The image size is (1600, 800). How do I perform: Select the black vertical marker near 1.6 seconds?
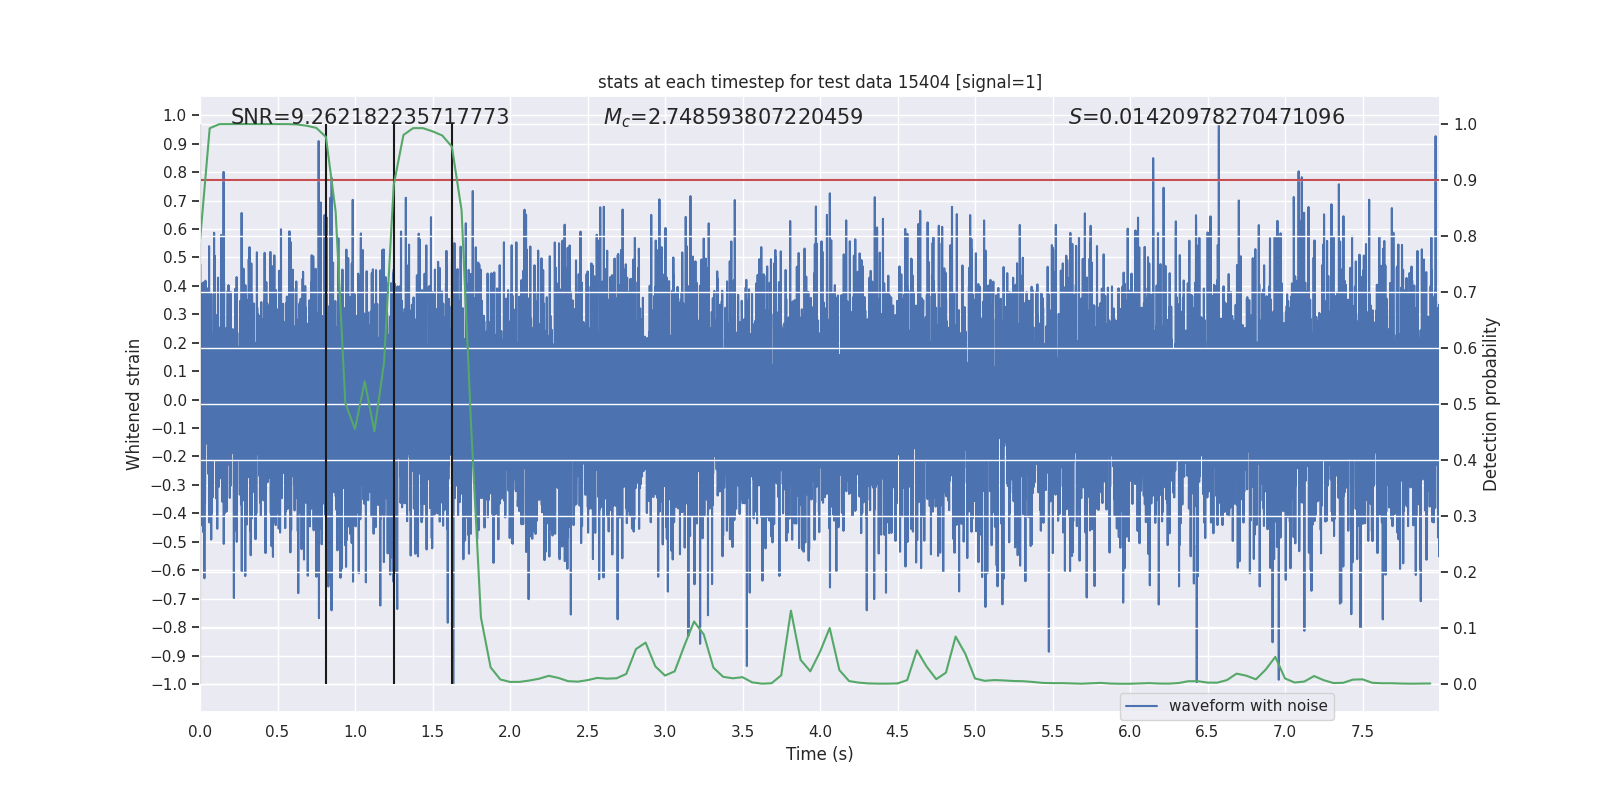click(x=452, y=404)
